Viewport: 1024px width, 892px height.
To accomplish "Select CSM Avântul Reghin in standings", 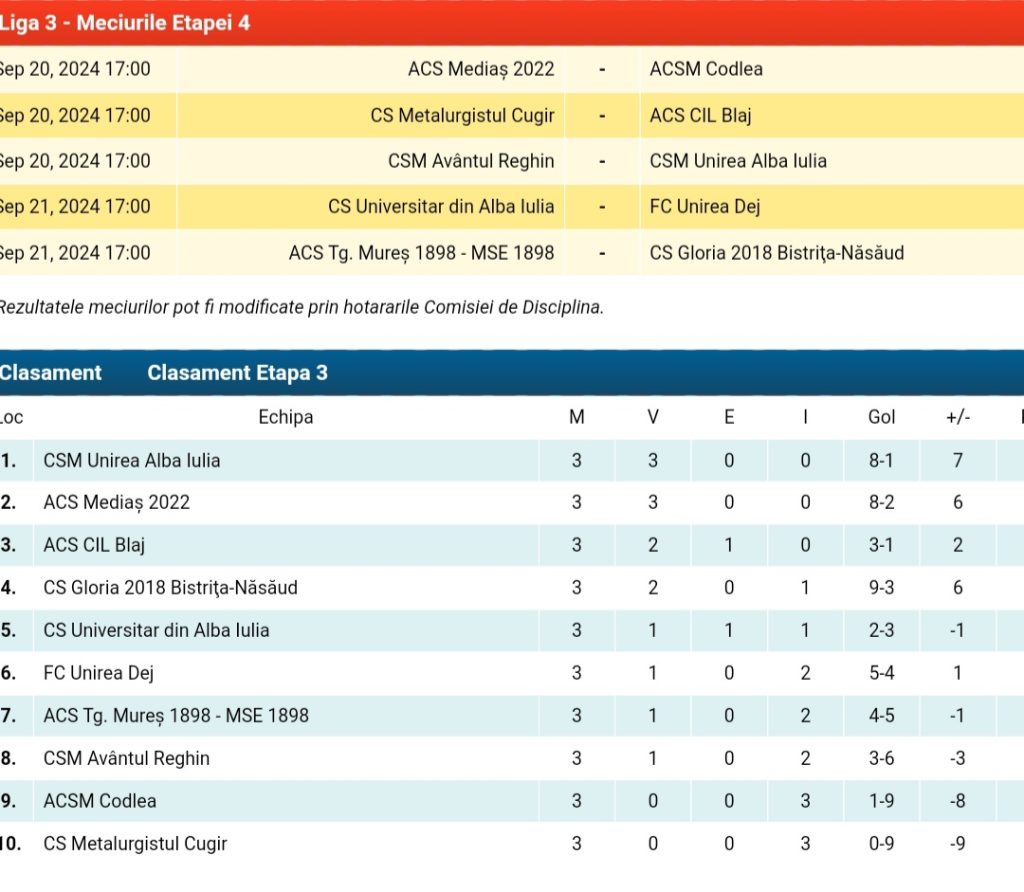I will (126, 759).
